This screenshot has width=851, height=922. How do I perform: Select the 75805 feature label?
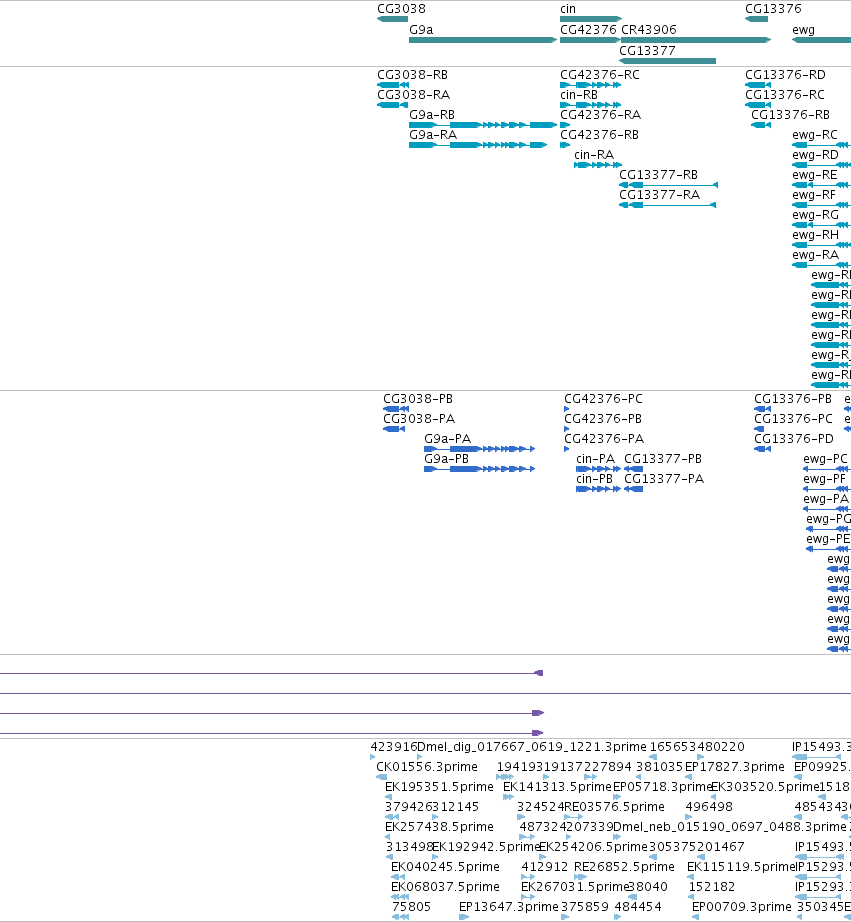point(412,907)
